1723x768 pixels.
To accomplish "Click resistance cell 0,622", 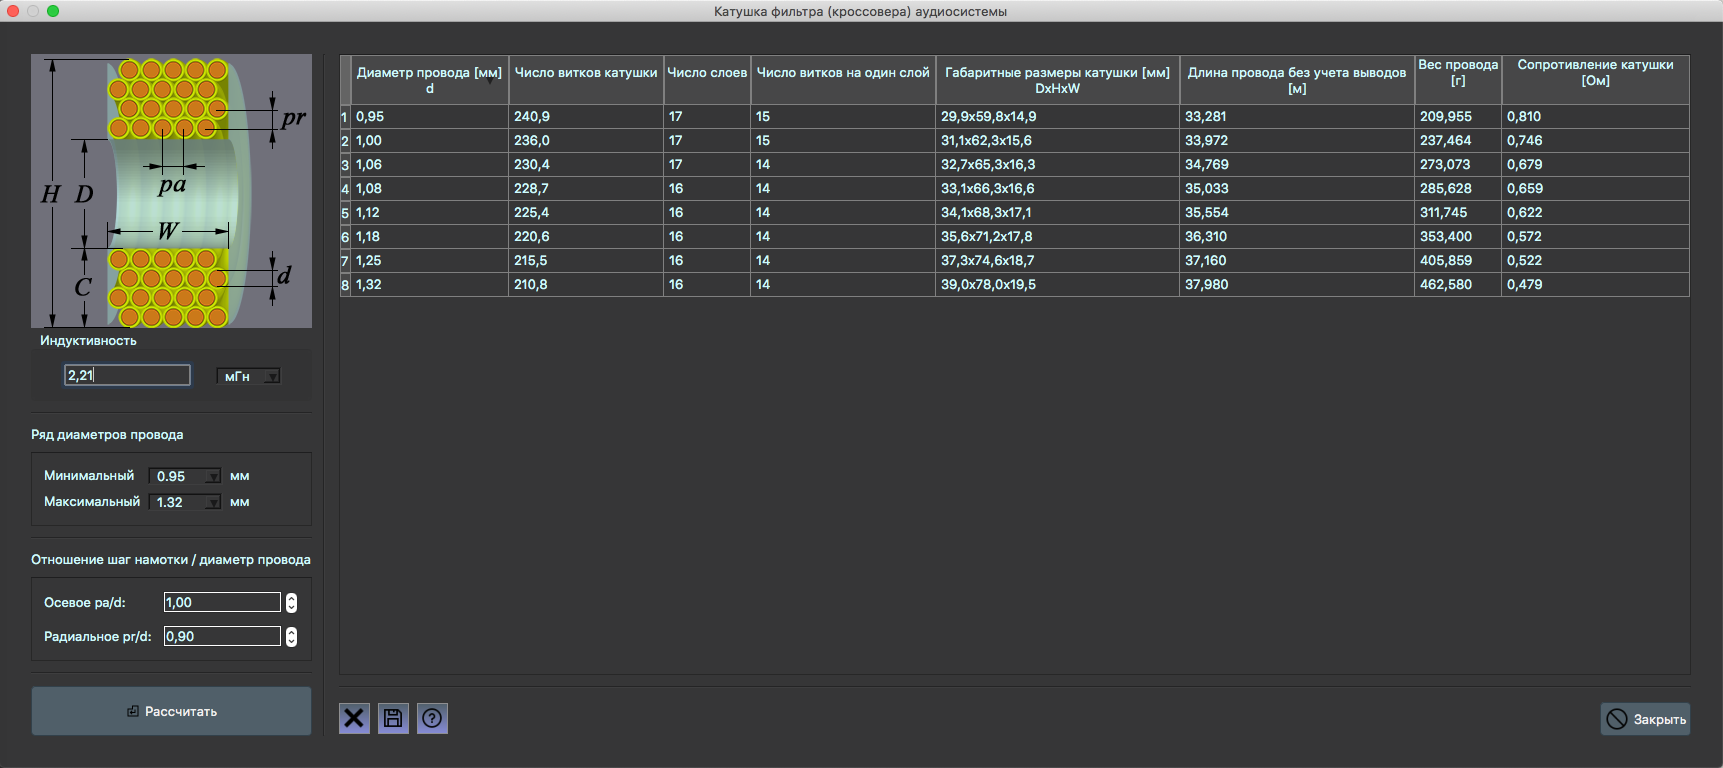I will point(1596,213).
